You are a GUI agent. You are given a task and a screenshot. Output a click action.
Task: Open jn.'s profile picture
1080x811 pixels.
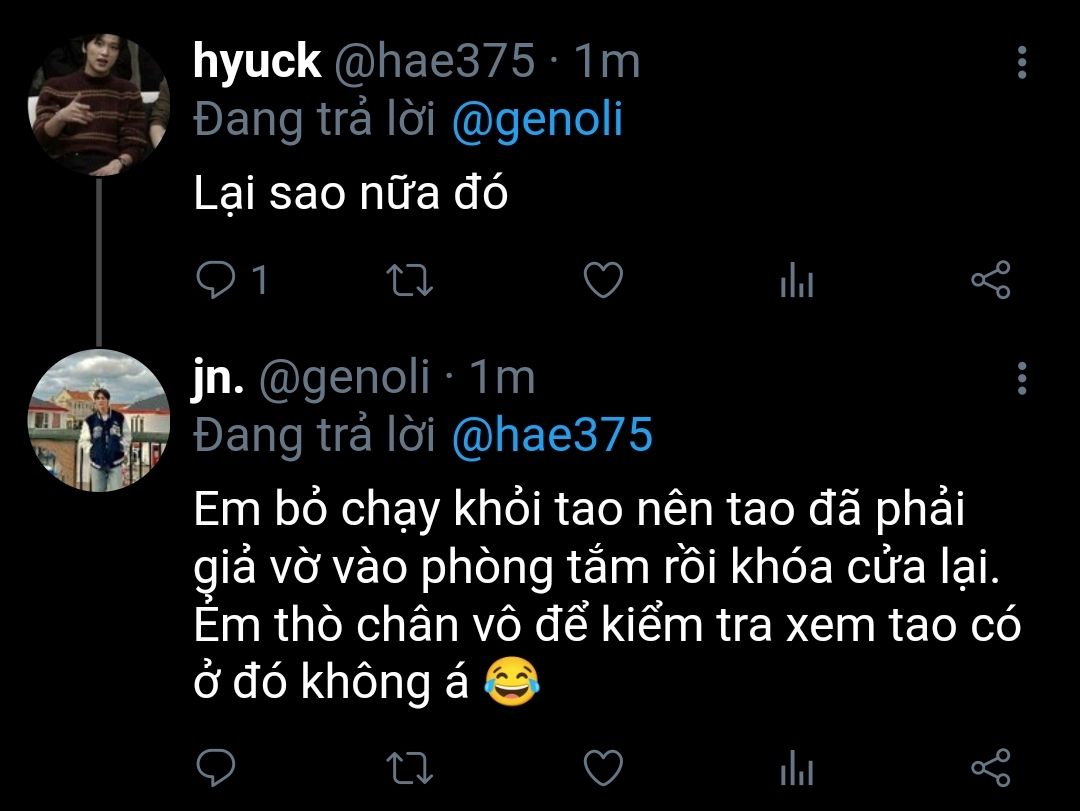click(x=98, y=420)
